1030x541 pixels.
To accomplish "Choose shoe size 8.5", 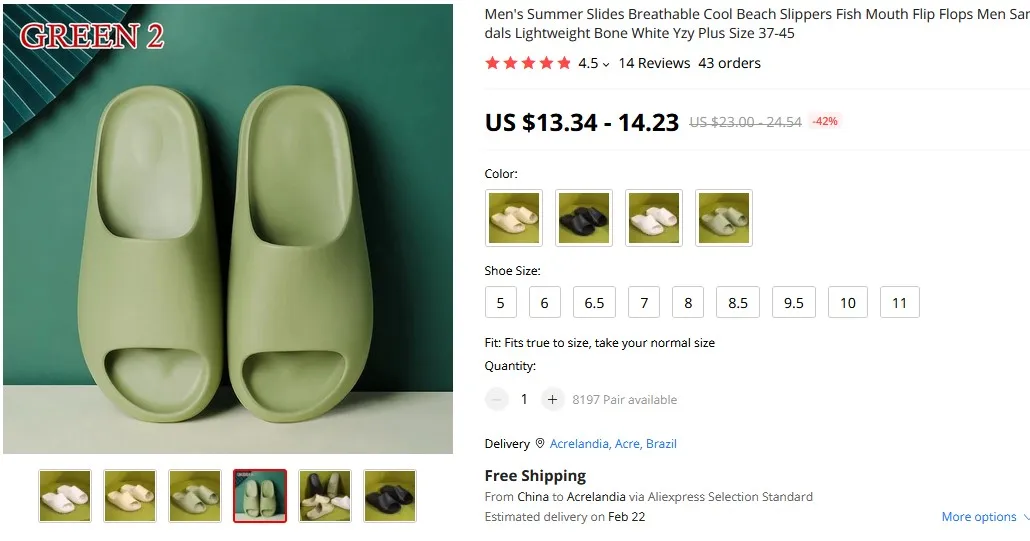I will tap(738, 303).
